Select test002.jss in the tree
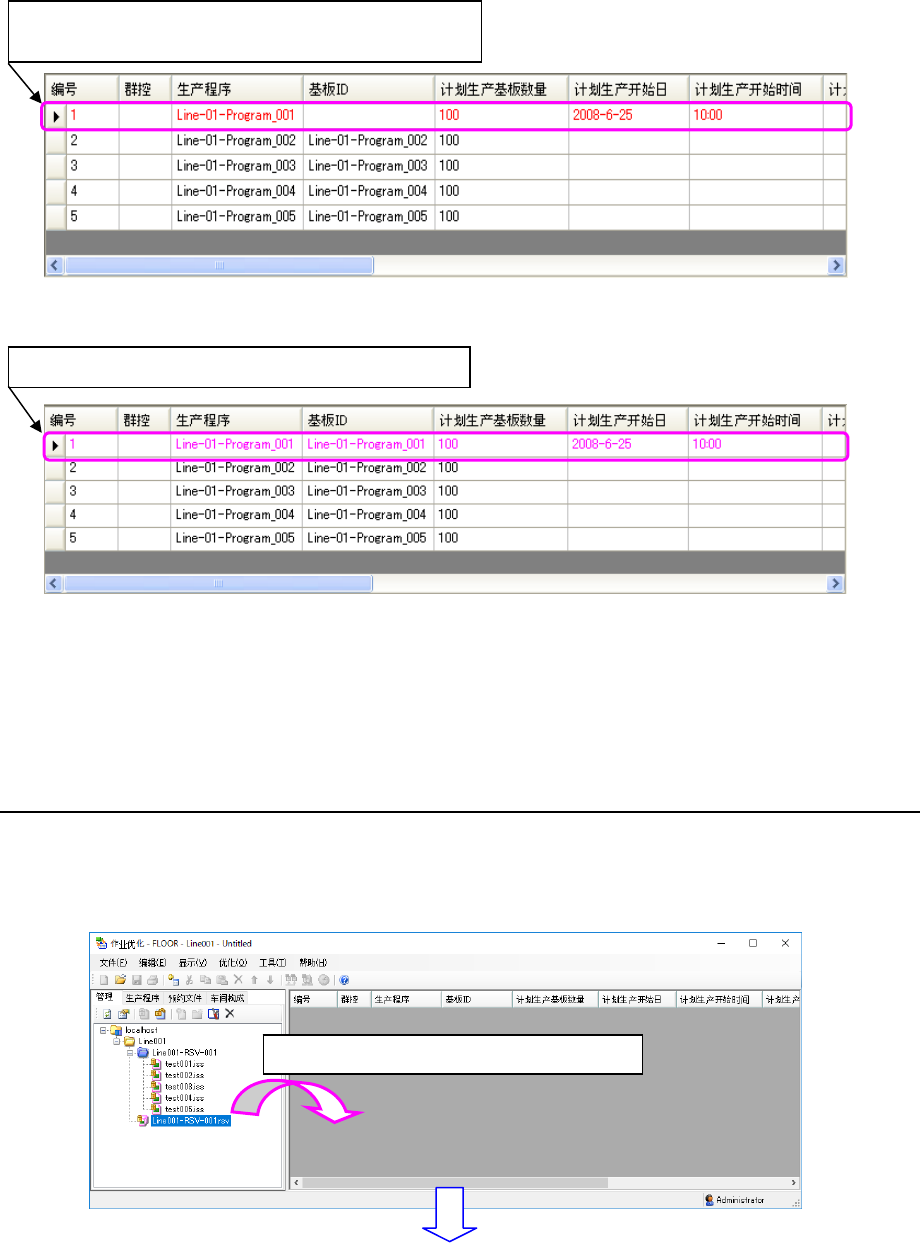 [185, 1075]
